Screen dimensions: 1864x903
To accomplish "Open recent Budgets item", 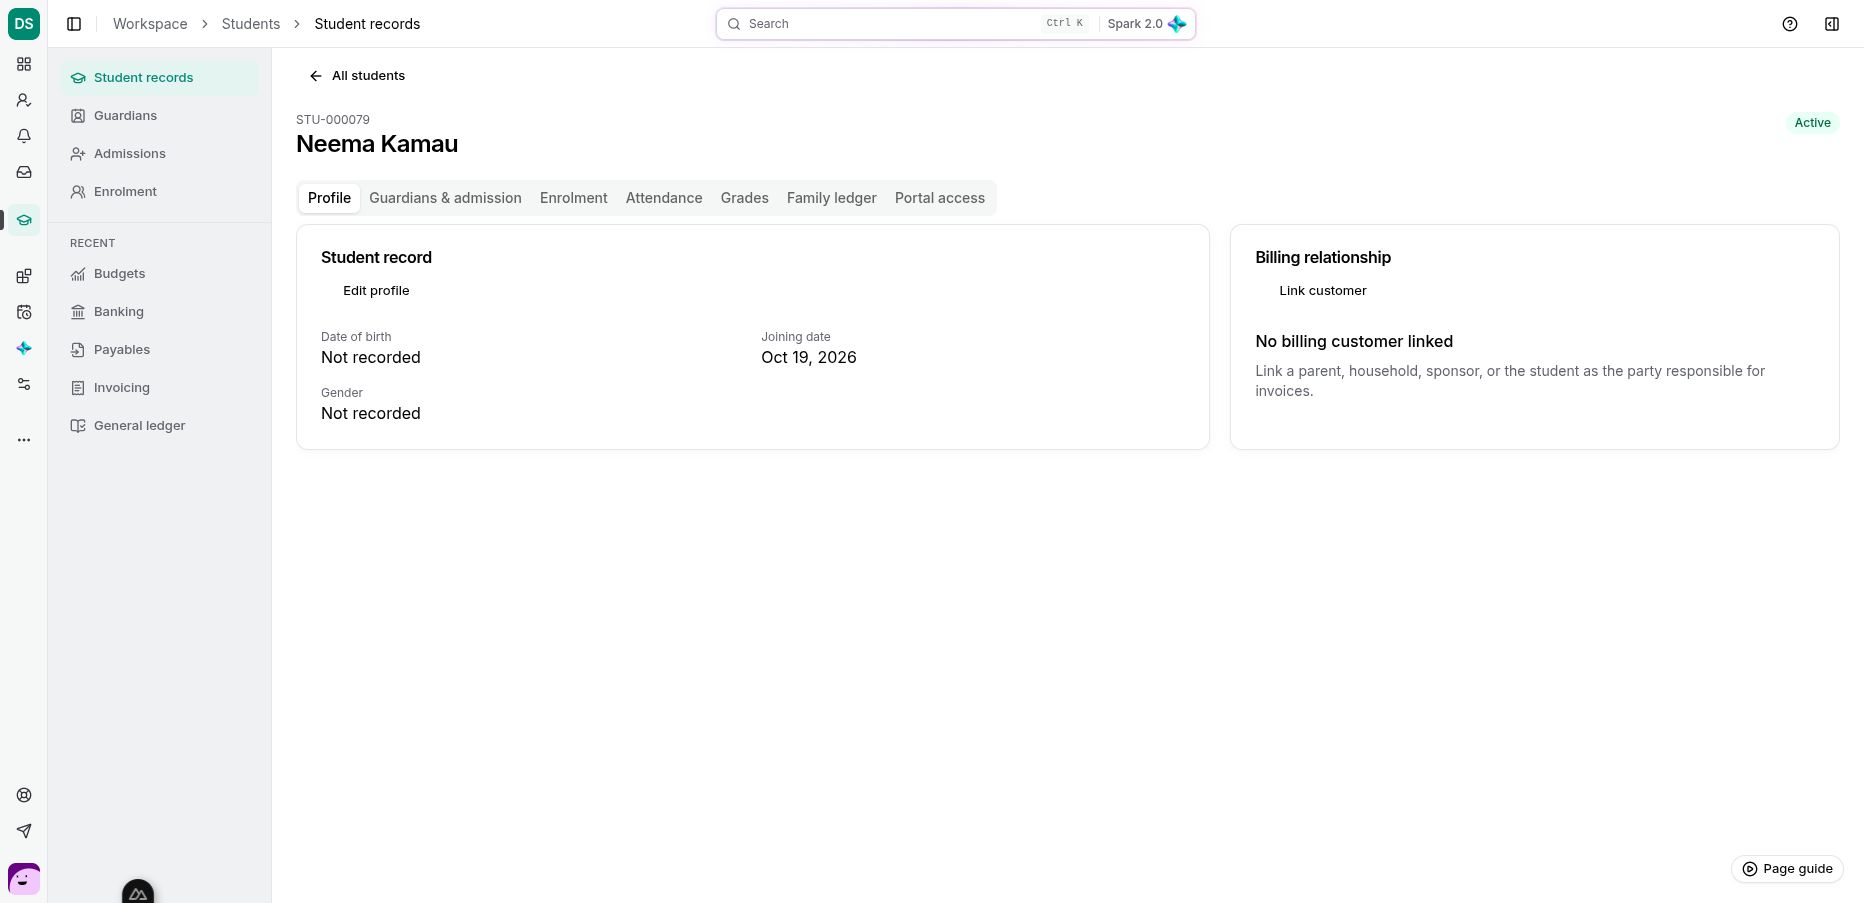I will (159, 274).
